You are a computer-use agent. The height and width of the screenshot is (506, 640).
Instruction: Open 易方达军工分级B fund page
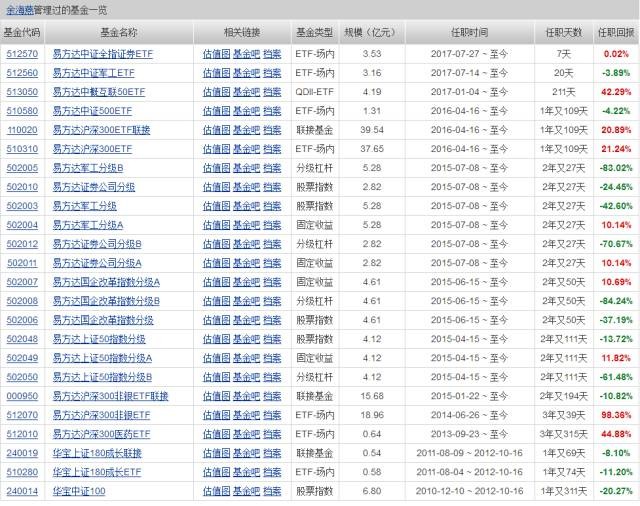point(88,168)
